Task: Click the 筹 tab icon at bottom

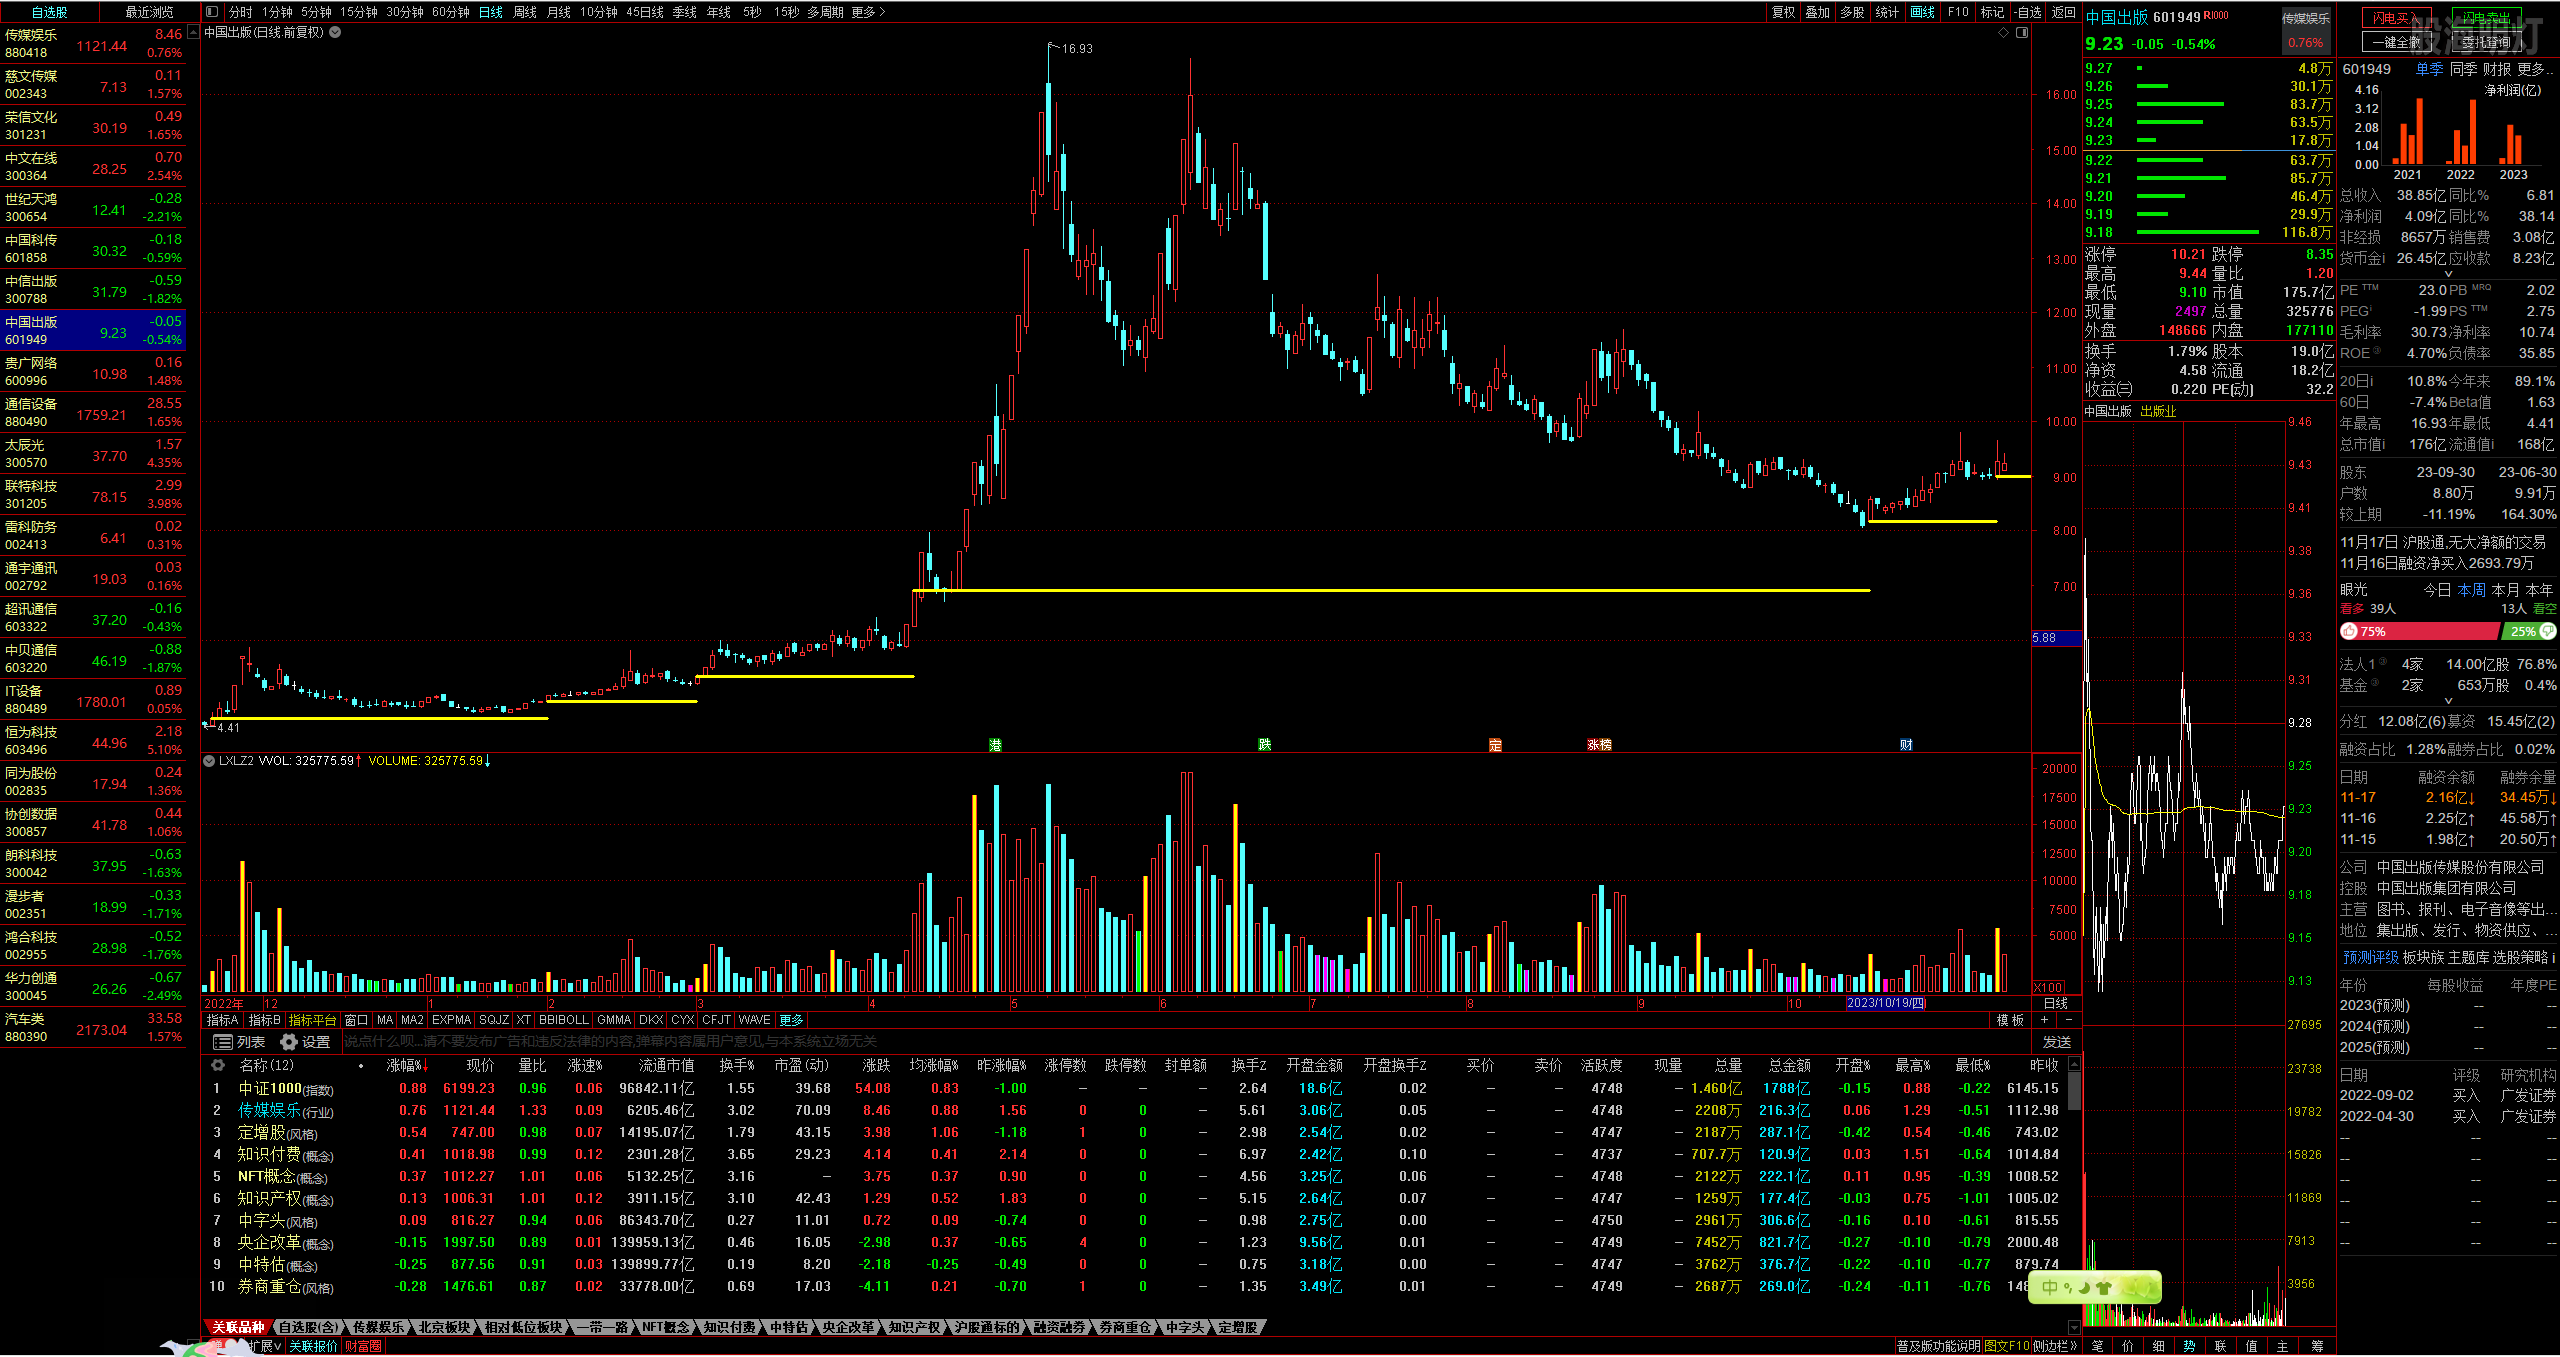Action: pos(2316,1346)
